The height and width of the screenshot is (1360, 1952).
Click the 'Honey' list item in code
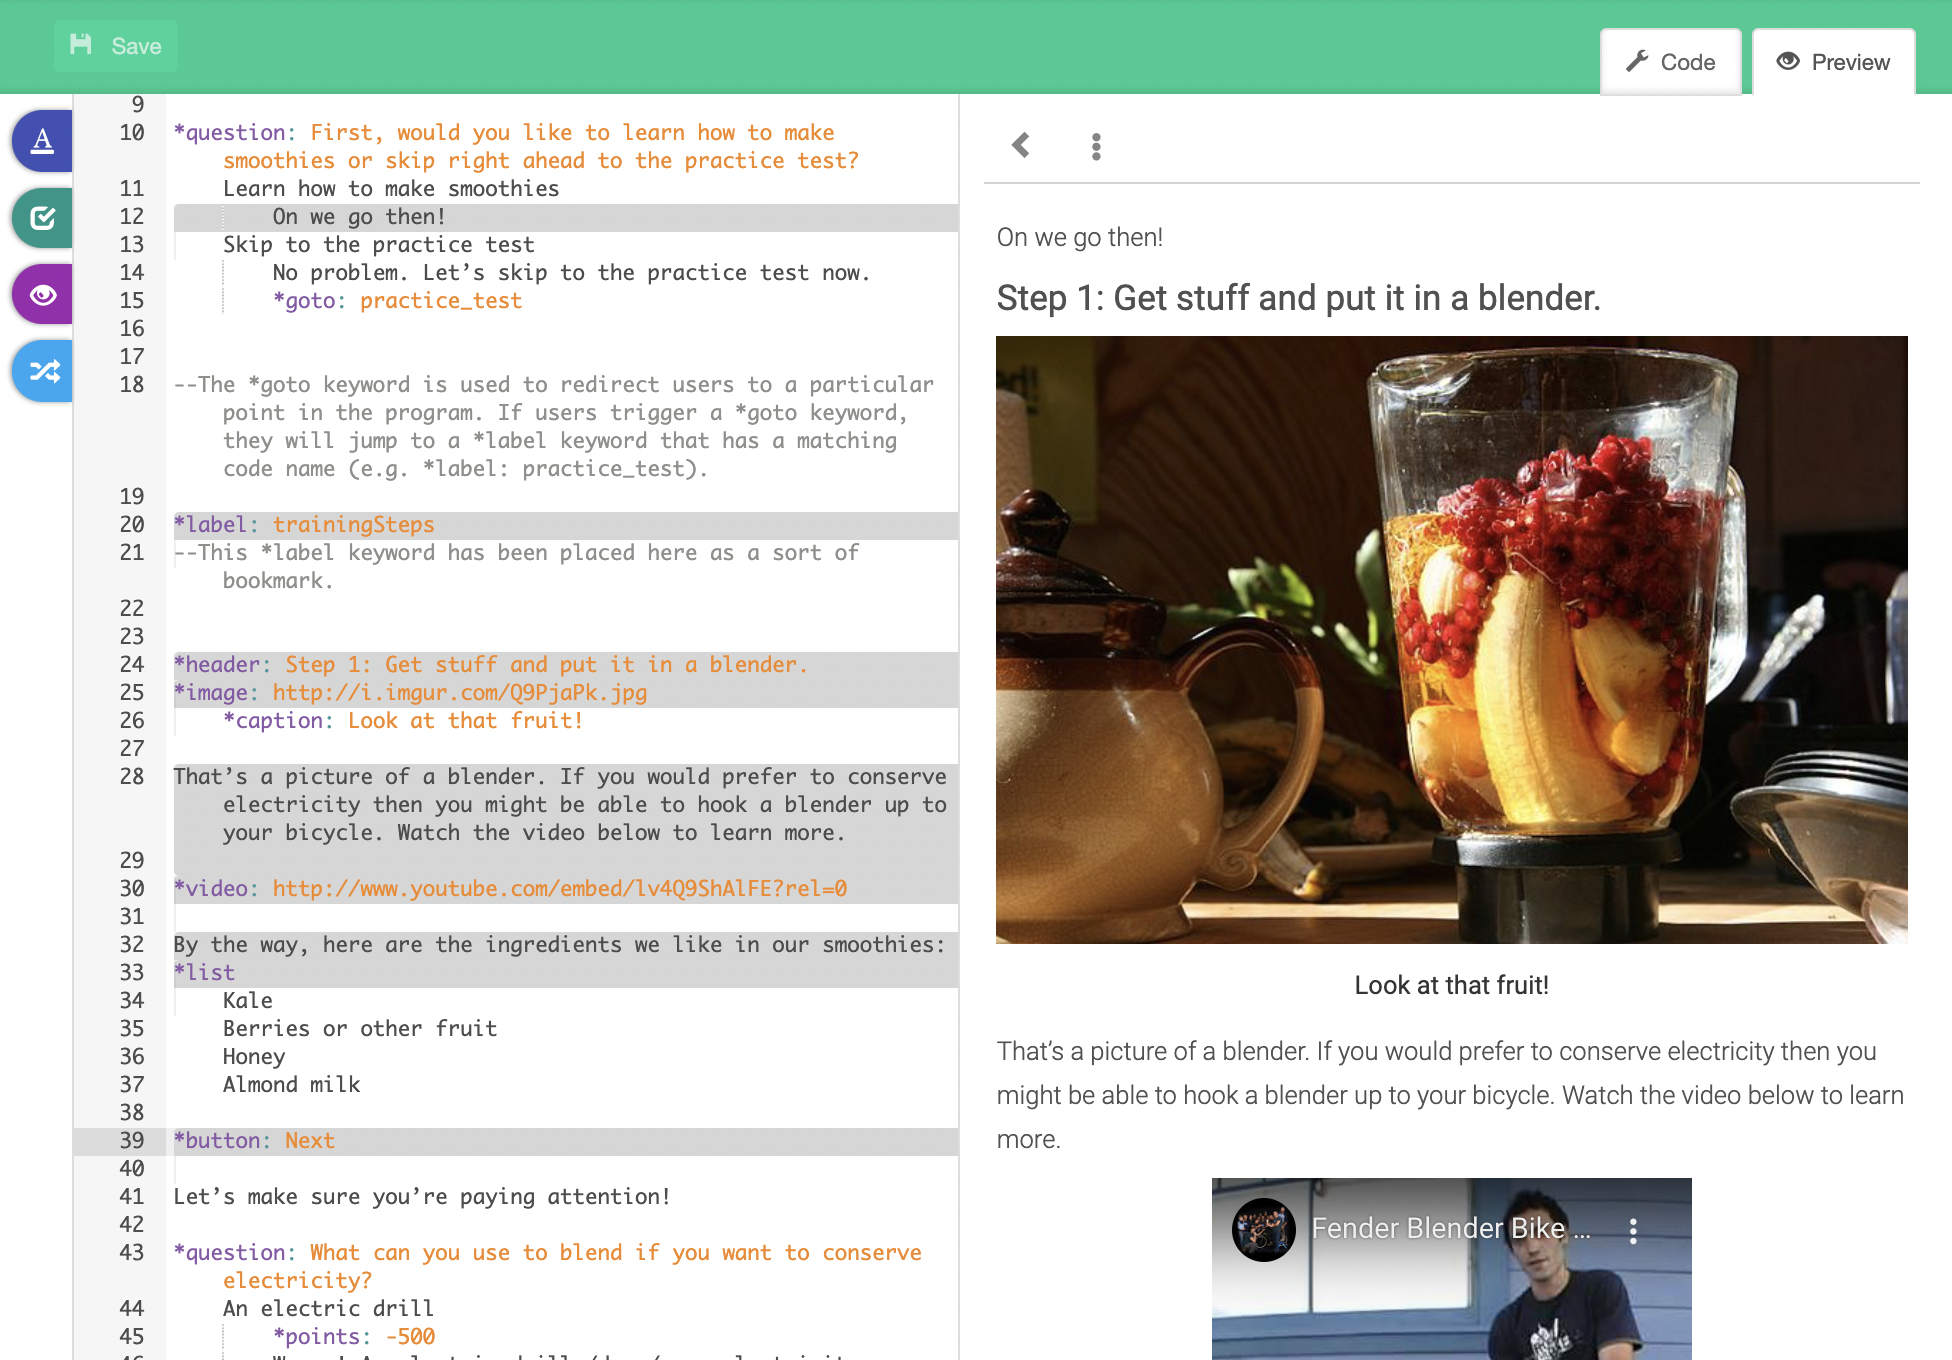pyautogui.click(x=254, y=1057)
